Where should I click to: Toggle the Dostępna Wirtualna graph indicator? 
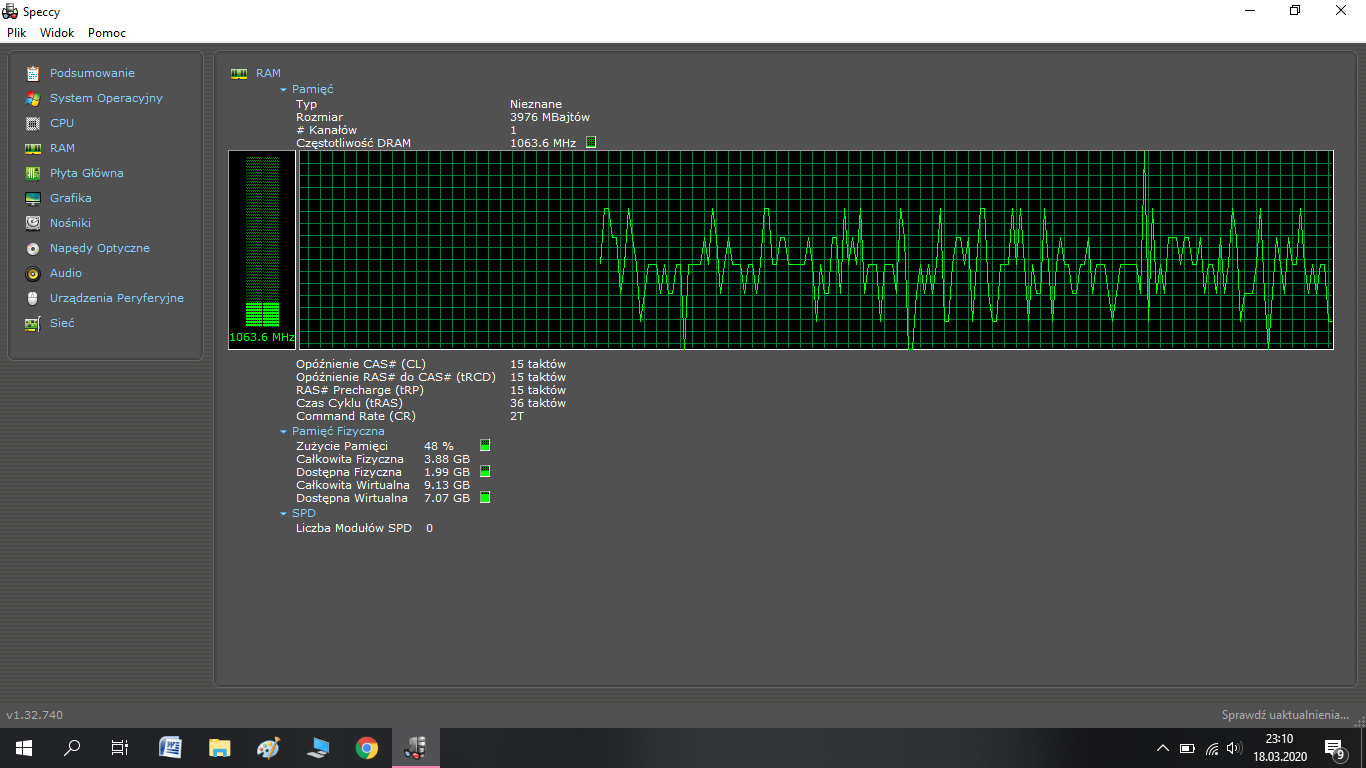pyautogui.click(x=485, y=498)
